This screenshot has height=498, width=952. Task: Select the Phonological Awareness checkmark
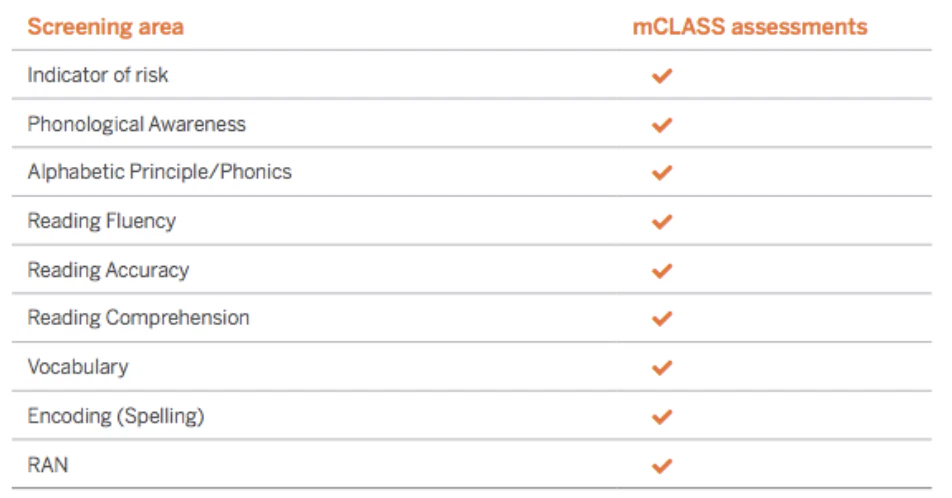coord(661,125)
